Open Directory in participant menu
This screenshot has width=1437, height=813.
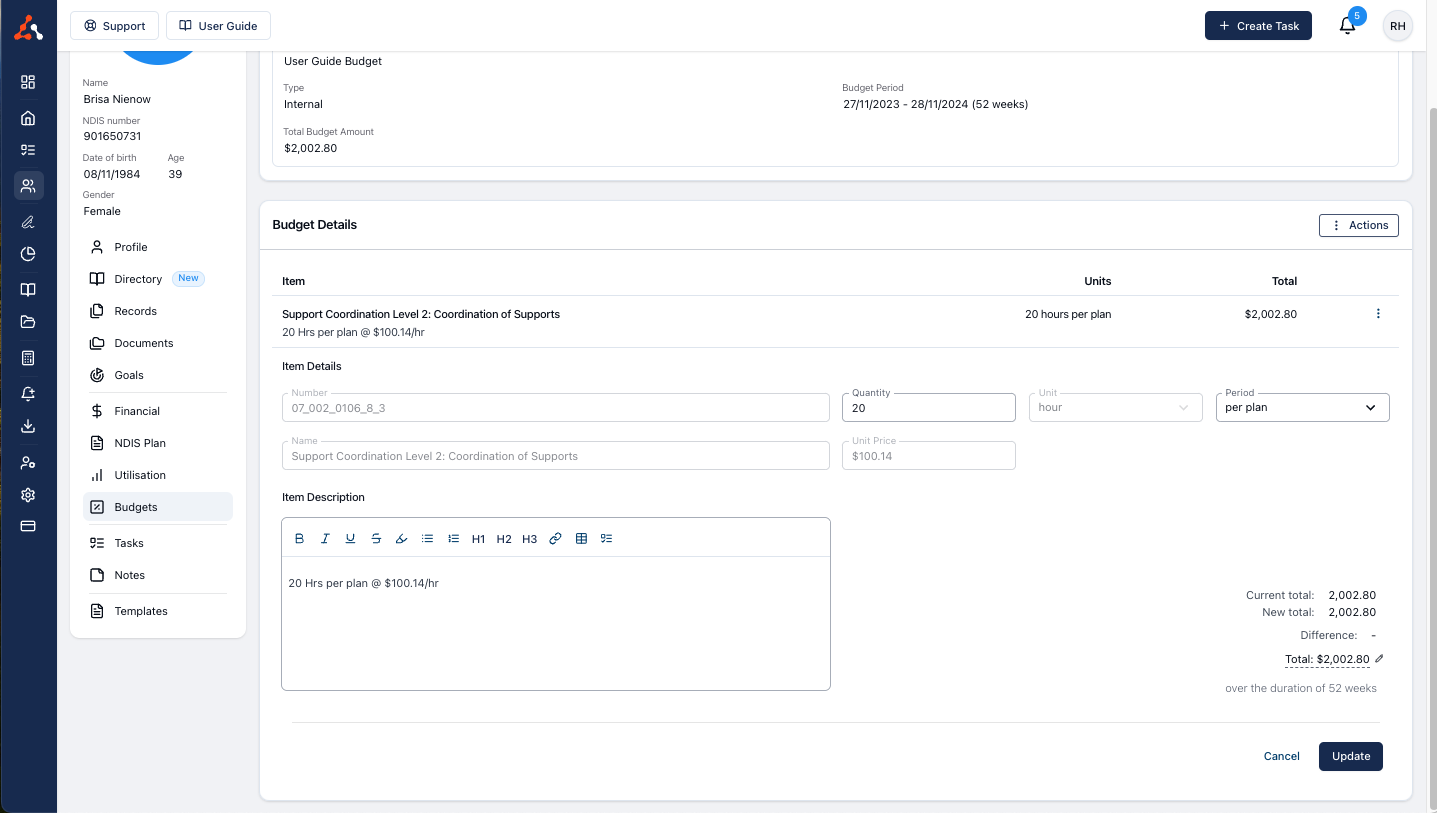(x=158, y=279)
